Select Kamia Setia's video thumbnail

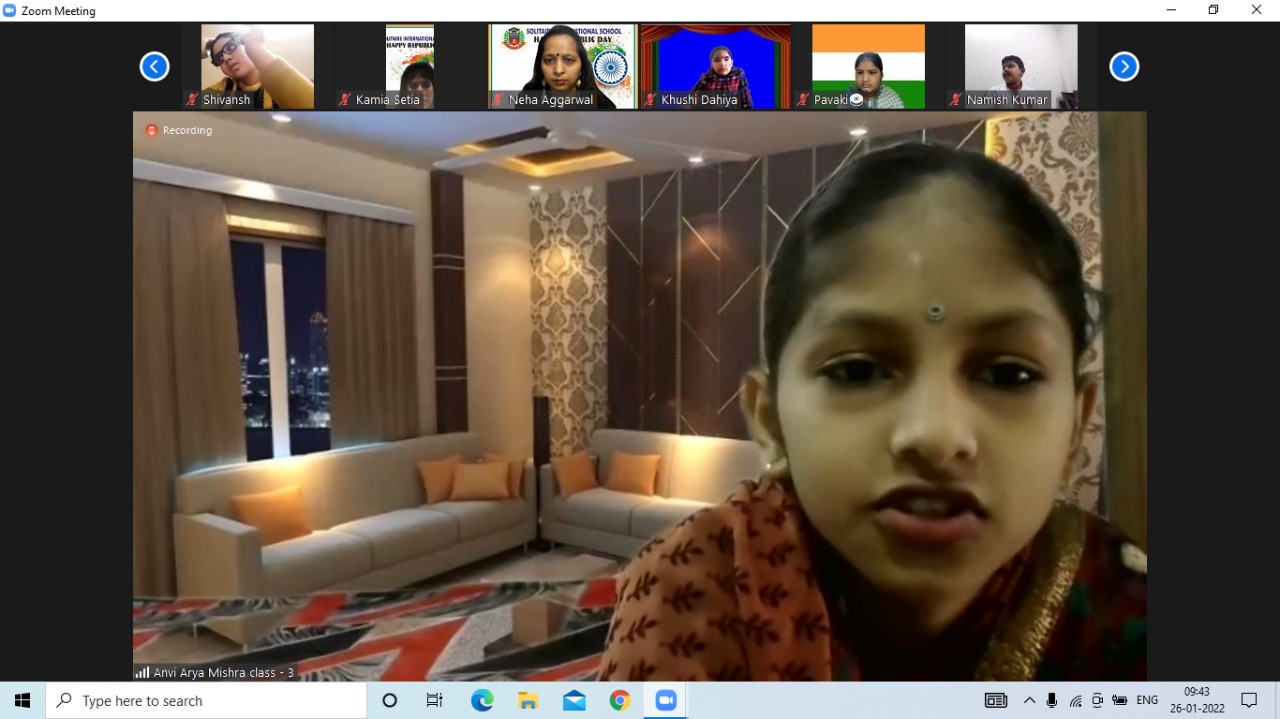[410, 66]
